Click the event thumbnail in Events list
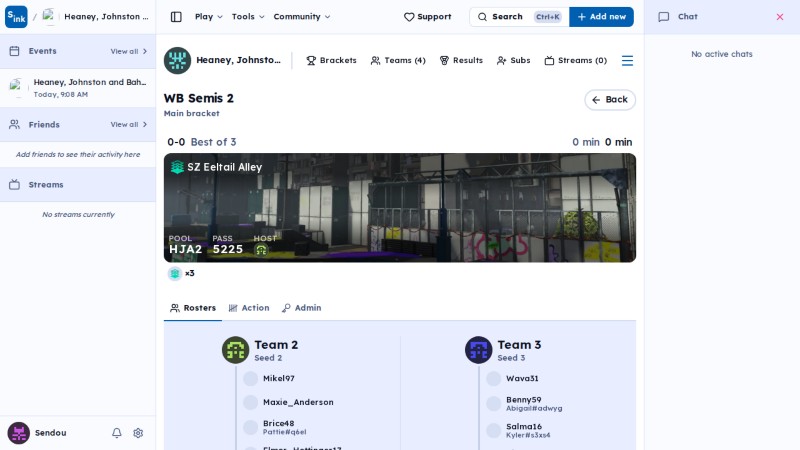Image resolution: width=800 pixels, height=450 pixels. click(x=17, y=88)
